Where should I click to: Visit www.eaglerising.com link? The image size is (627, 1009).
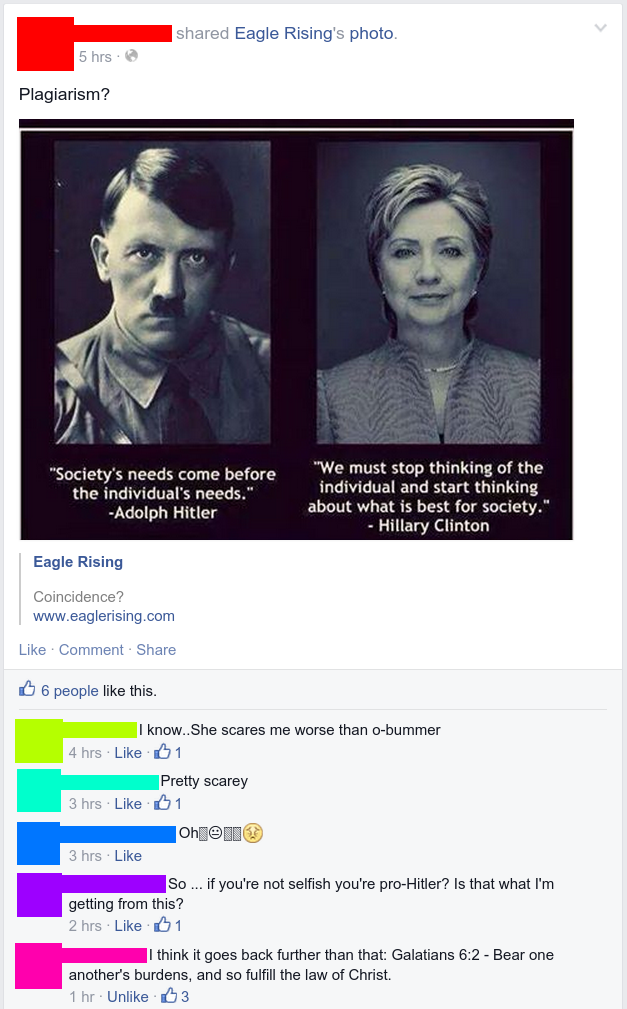[x=104, y=616]
